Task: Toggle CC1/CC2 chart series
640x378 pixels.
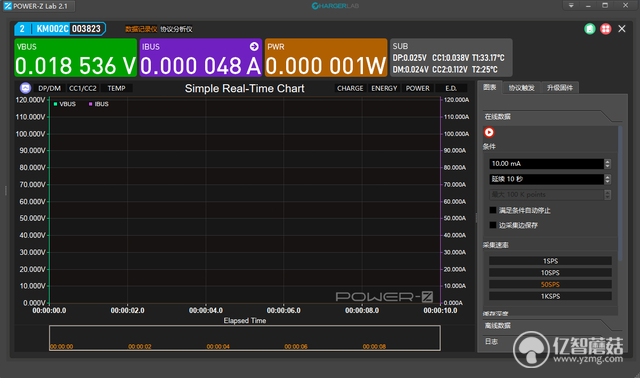Action: click(x=83, y=88)
